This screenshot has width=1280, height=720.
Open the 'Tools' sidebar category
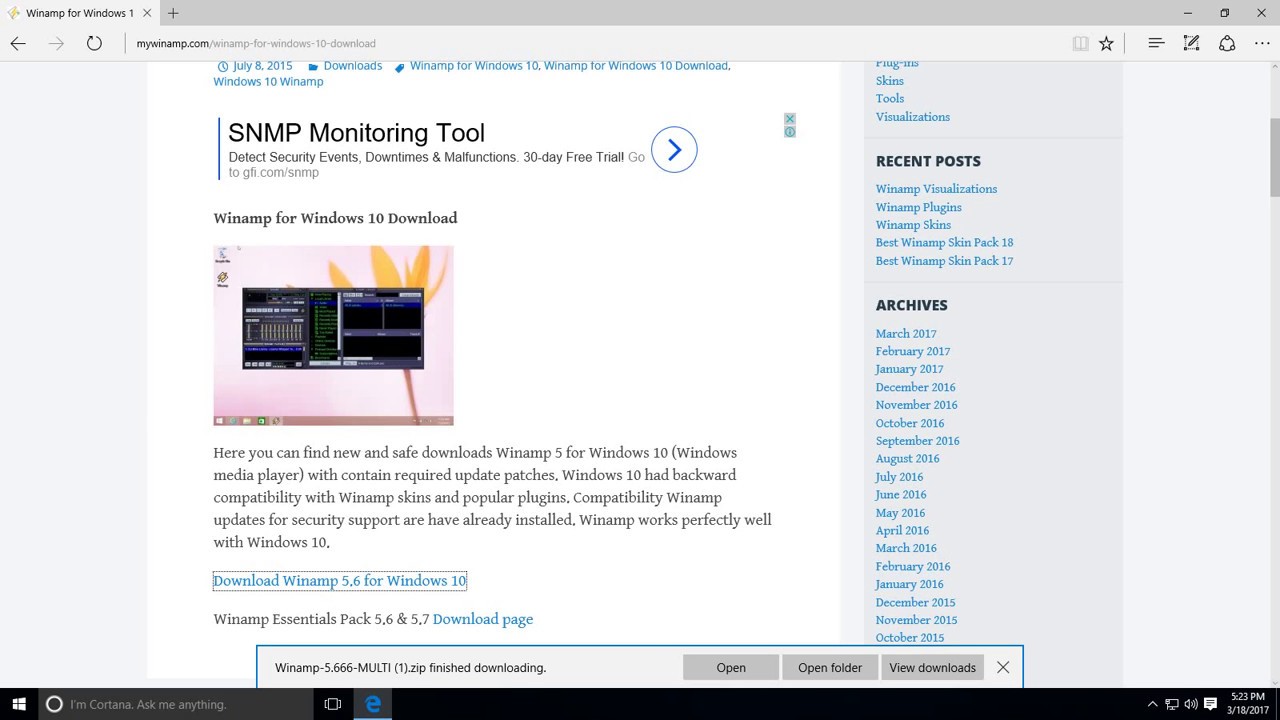click(890, 99)
